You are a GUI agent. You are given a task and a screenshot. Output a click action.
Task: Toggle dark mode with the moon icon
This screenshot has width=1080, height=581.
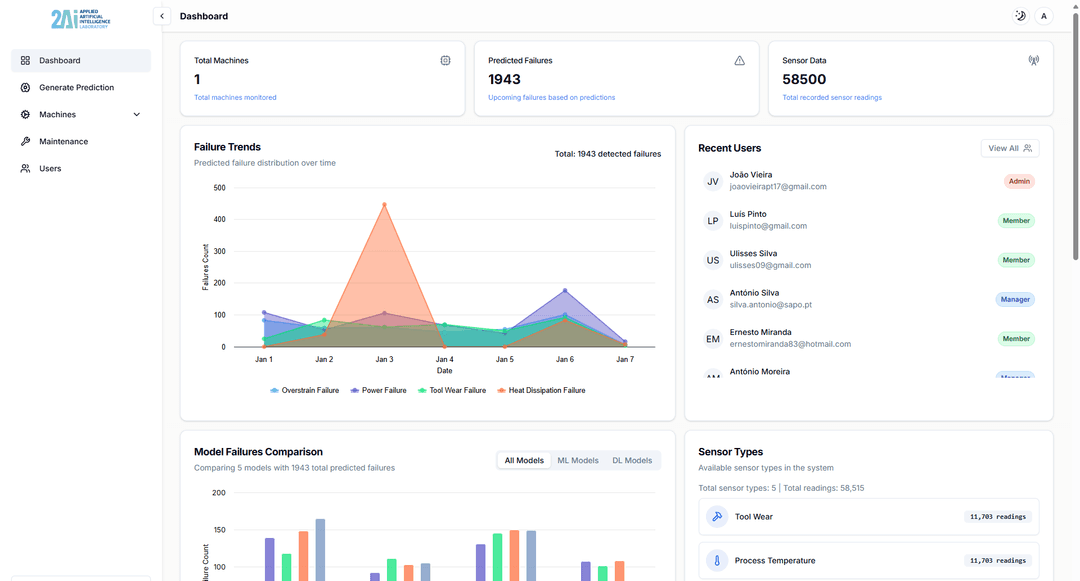[x=1019, y=16]
